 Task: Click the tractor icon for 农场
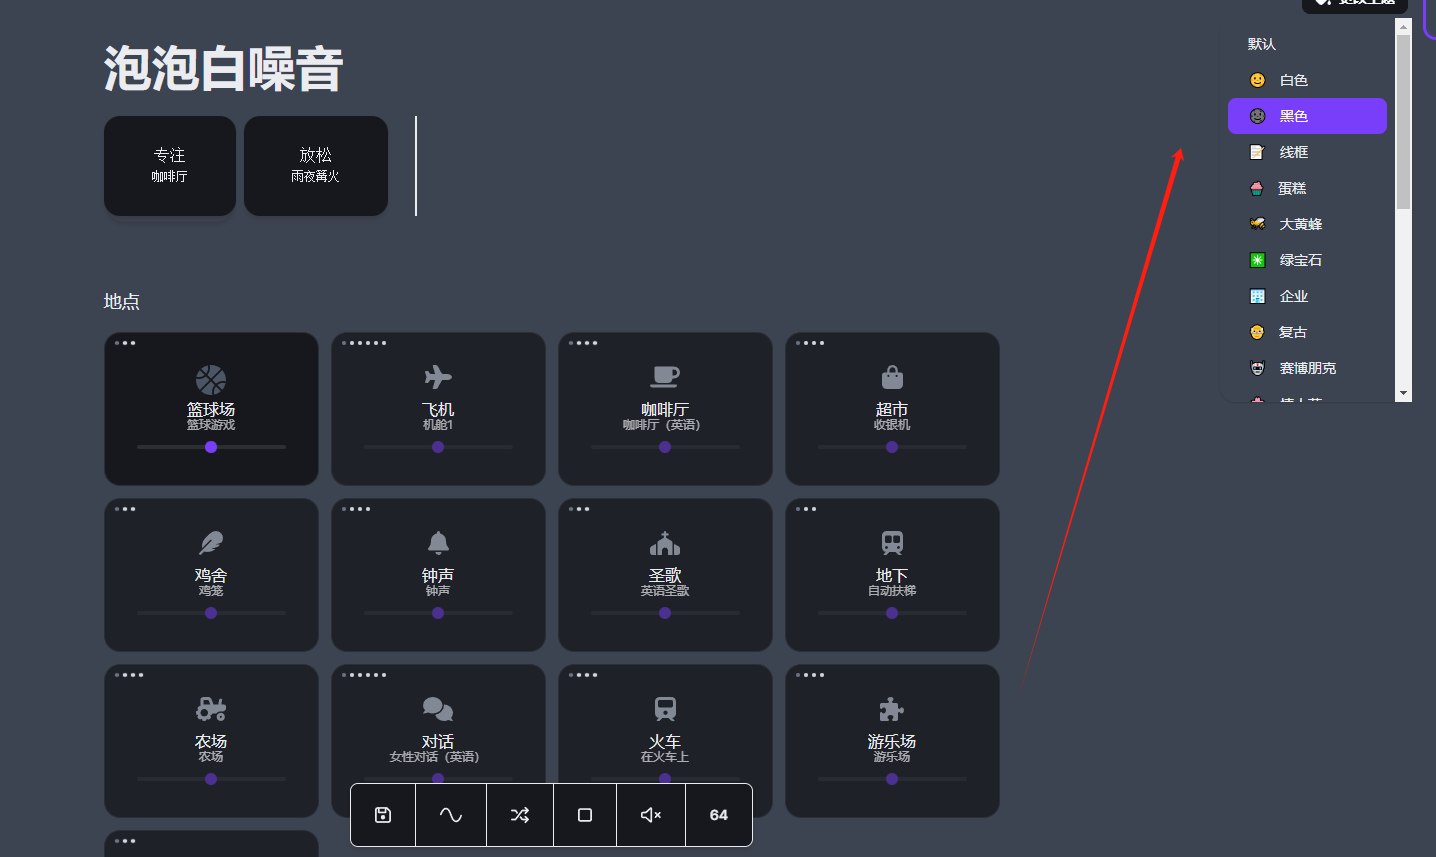coord(211,709)
